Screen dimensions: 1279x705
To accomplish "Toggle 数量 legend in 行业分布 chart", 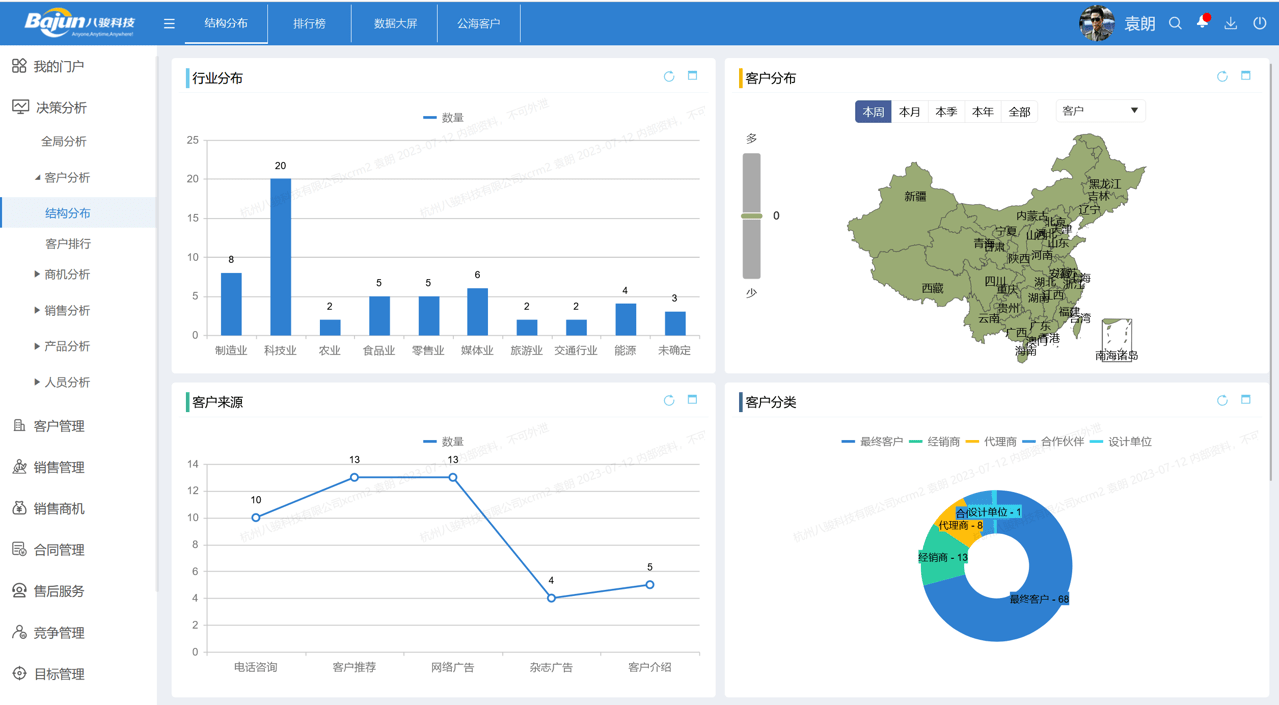I will [443, 118].
